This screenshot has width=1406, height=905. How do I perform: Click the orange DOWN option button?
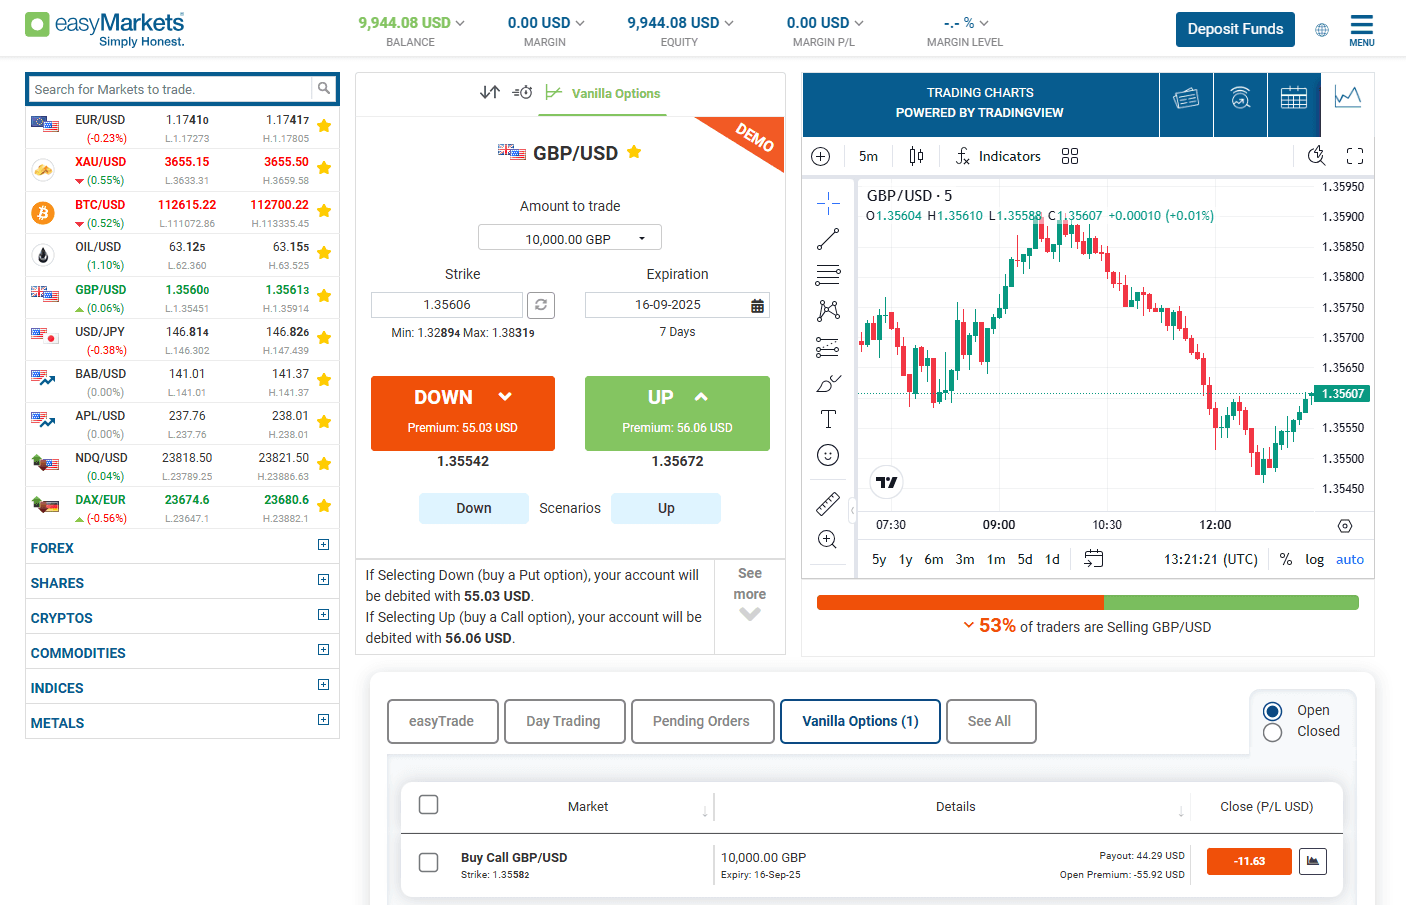[x=463, y=413]
